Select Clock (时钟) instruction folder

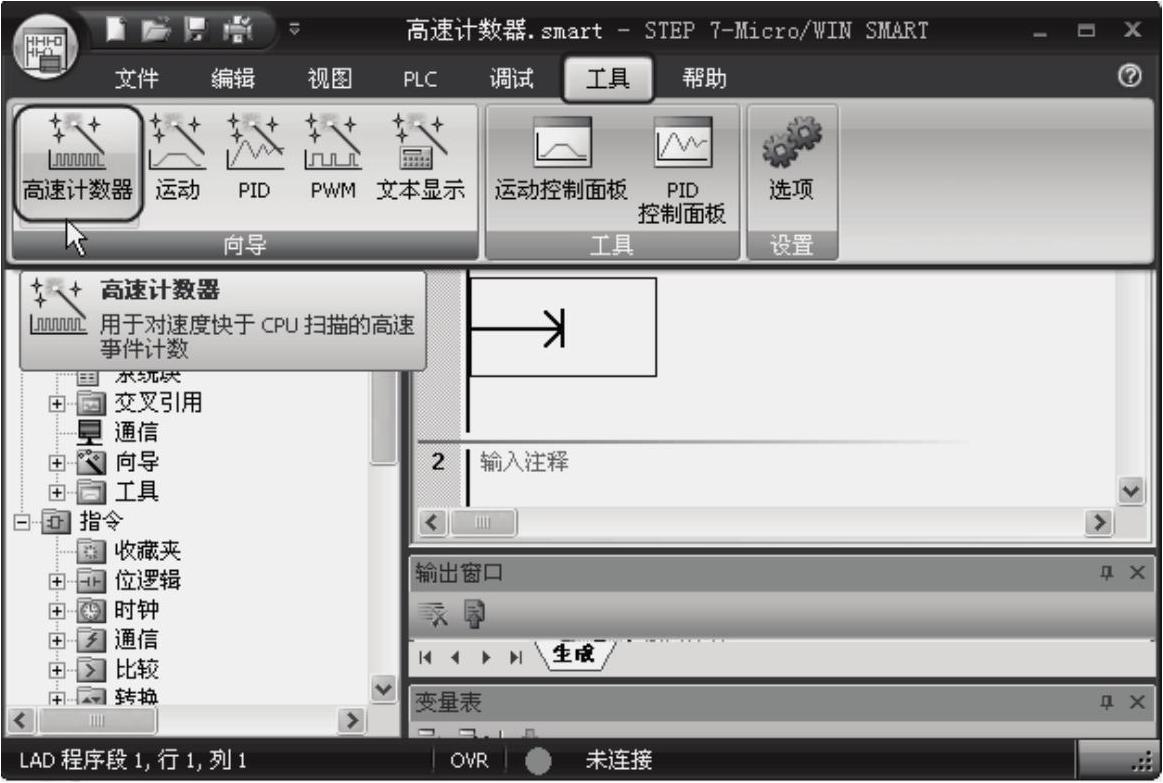[118, 610]
